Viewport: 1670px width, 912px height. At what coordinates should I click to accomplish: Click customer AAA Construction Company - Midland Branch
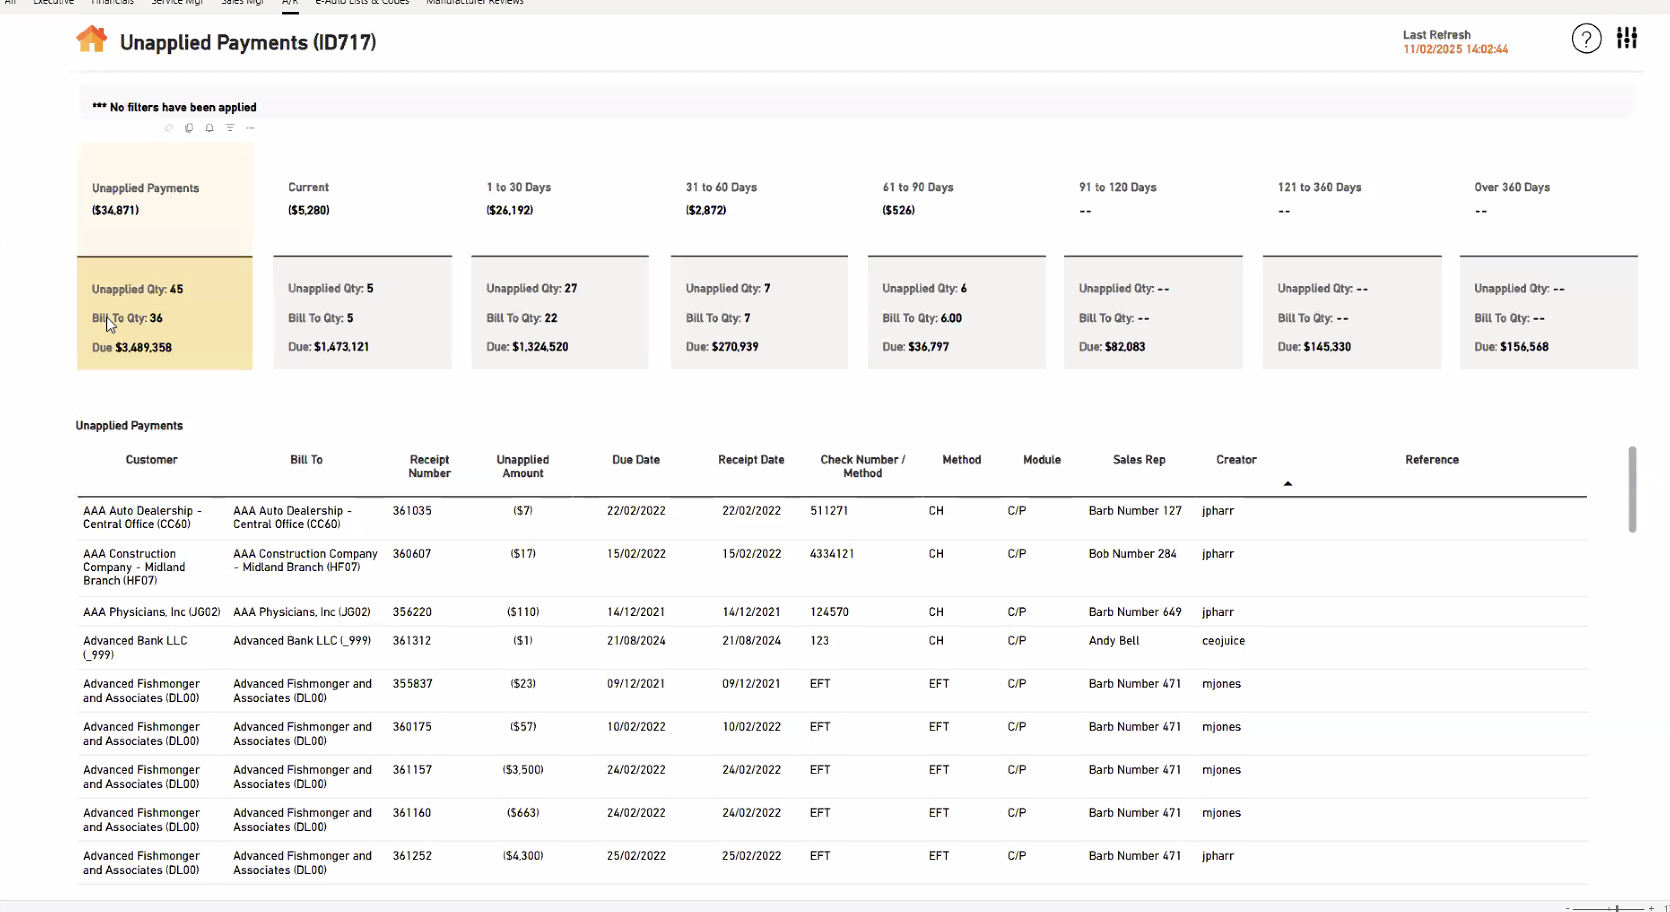(134, 568)
